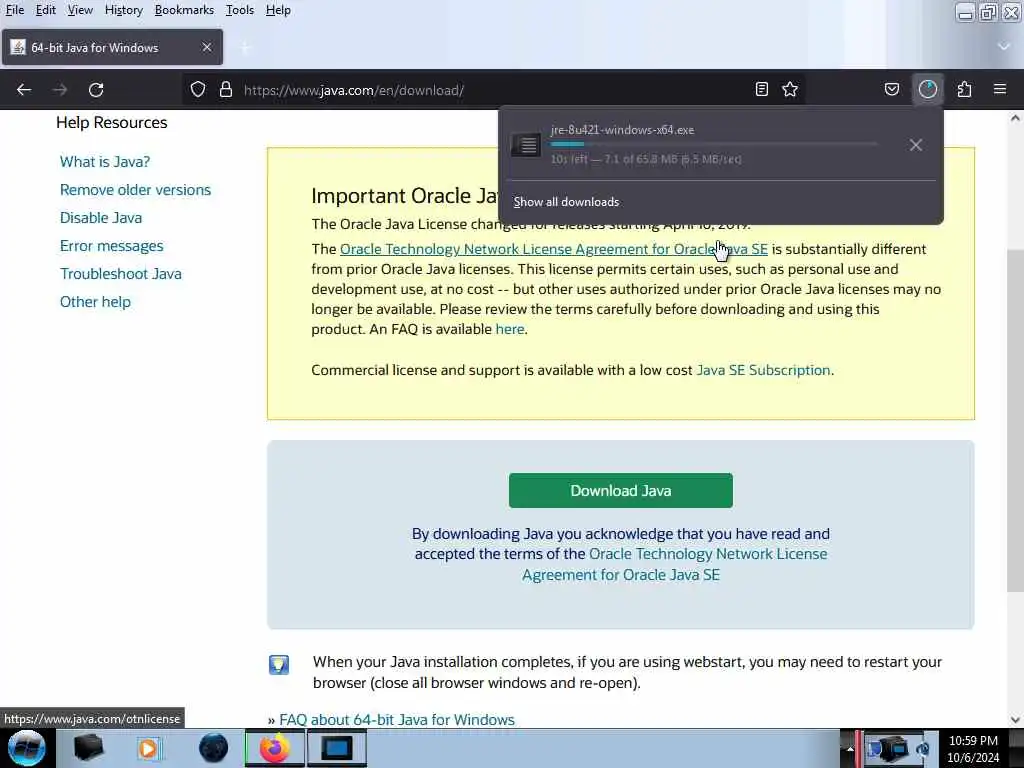
Task: Click Show all downloads
Action: 566,202
